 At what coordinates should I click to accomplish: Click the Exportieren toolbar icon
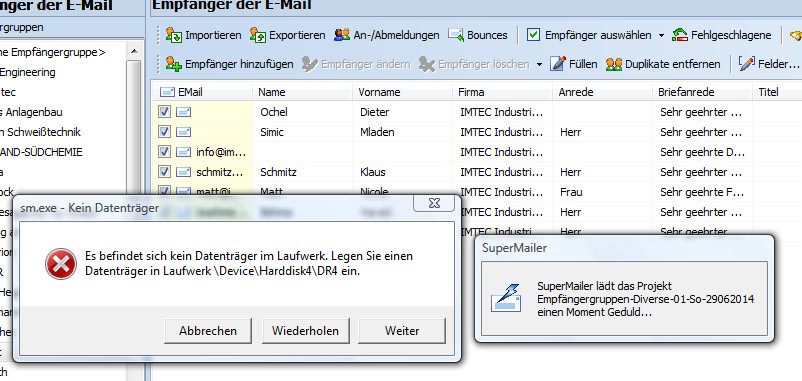click(258, 35)
